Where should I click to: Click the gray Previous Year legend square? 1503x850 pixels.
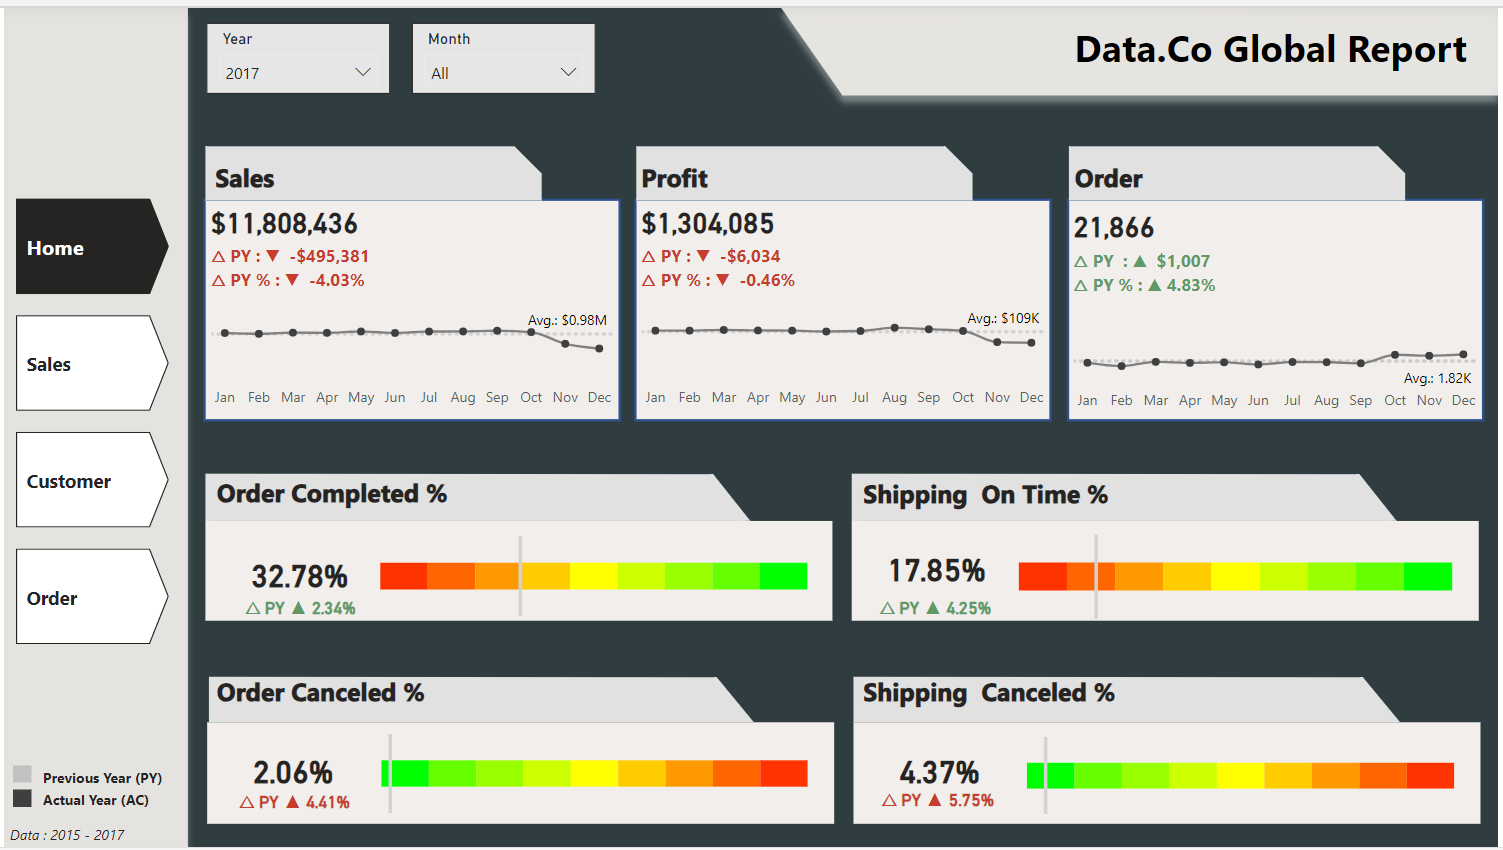point(22,774)
